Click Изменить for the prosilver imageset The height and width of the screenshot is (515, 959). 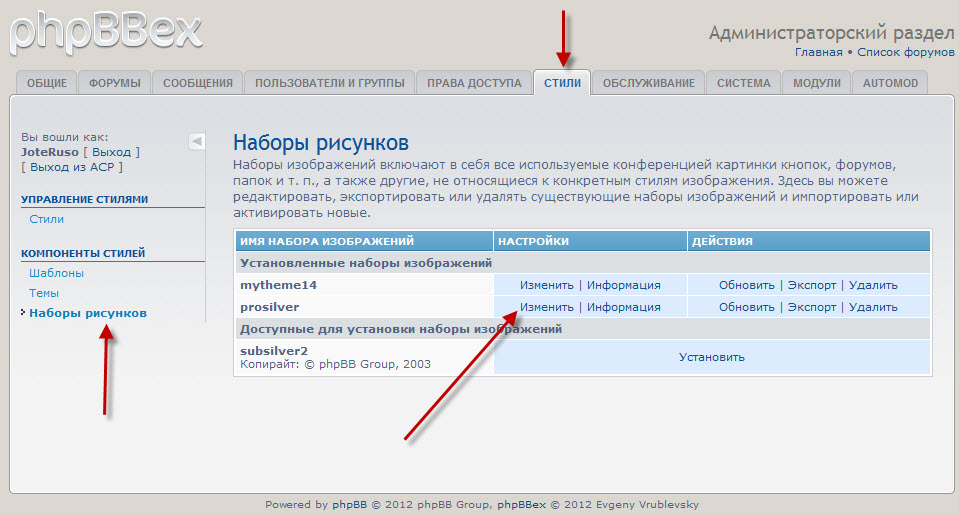point(546,307)
